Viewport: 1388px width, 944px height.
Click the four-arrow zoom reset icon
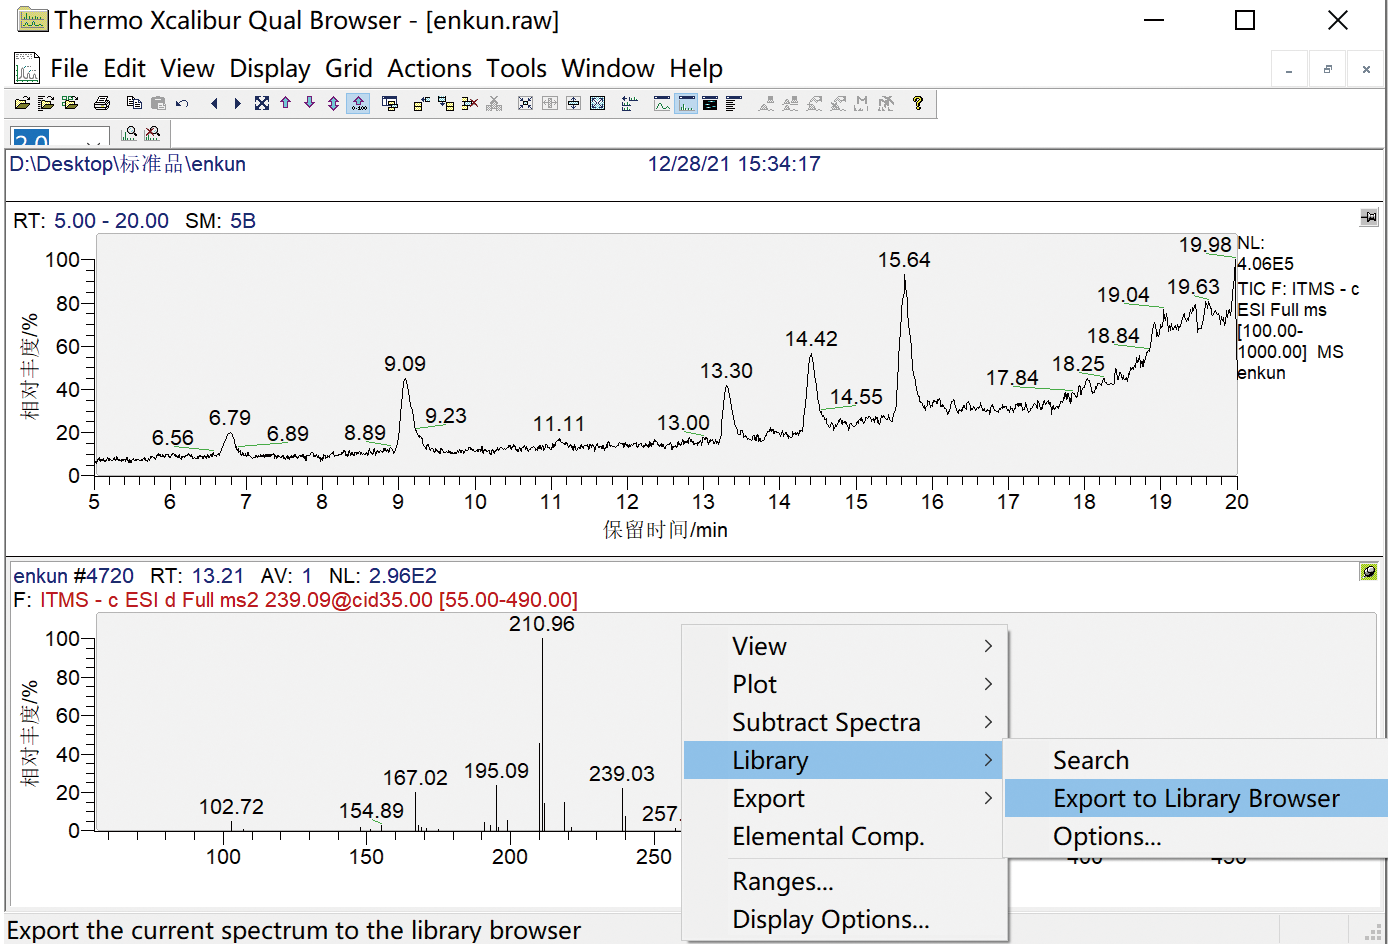pyautogui.click(x=262, y=103)
